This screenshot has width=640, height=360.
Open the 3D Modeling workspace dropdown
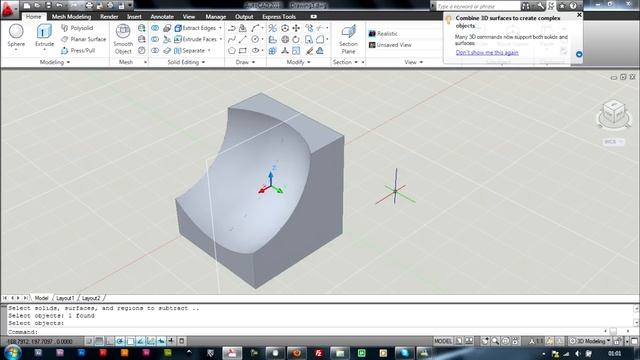590,341
